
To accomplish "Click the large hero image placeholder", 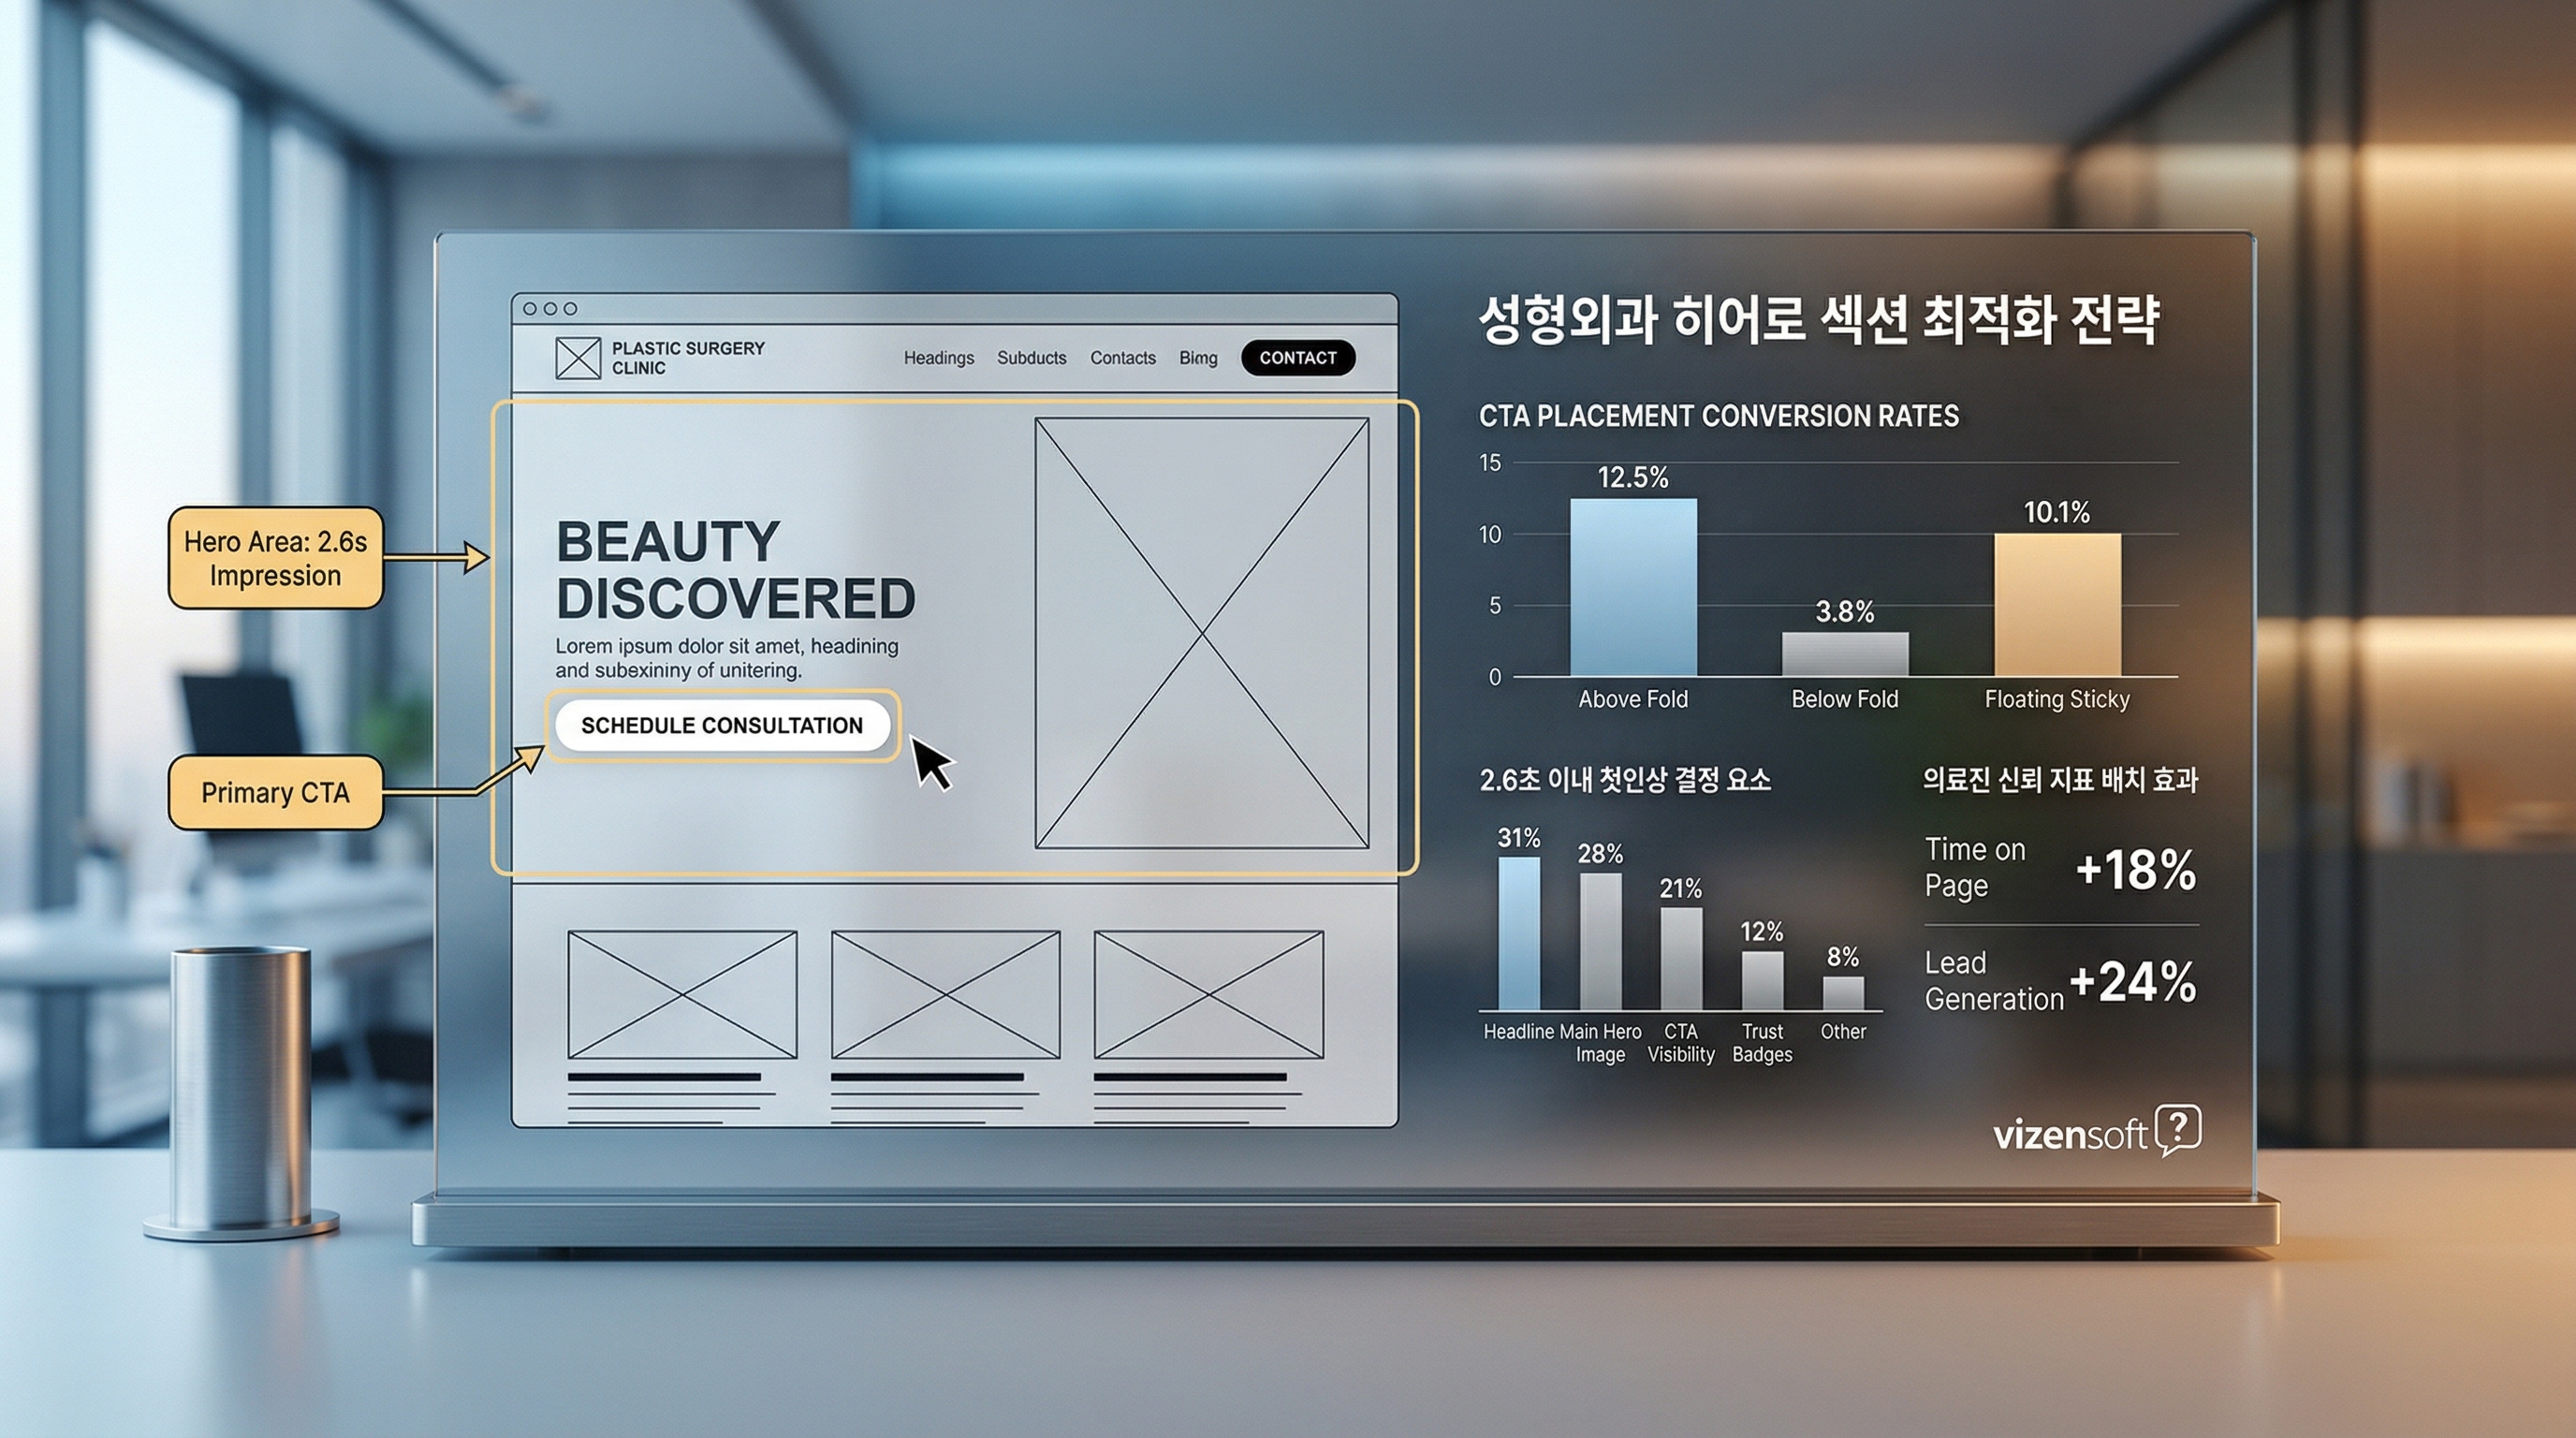I will (1201, 633).
